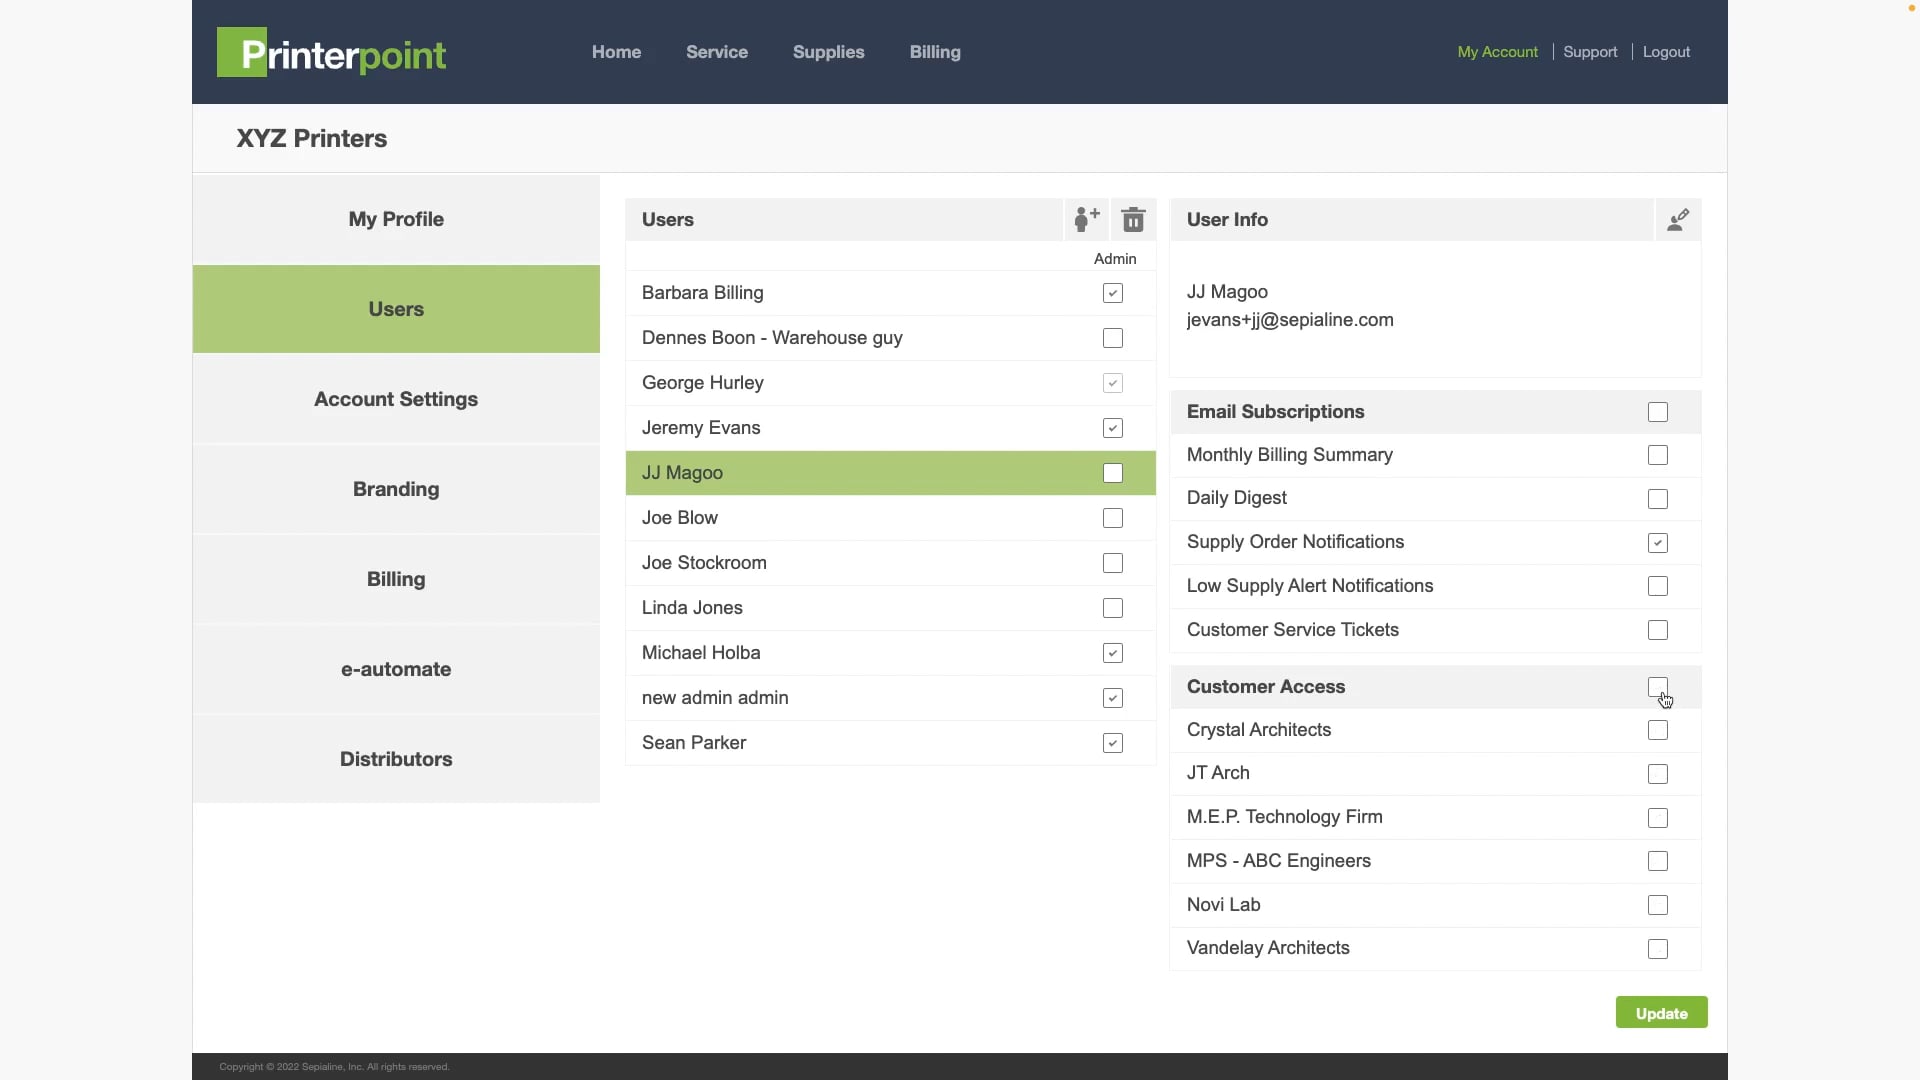The width and height of the screenshot is (1920, 1080).
Task: Enable the Daily Digest subscription checkbox
Action: [x=1657, y=498]
